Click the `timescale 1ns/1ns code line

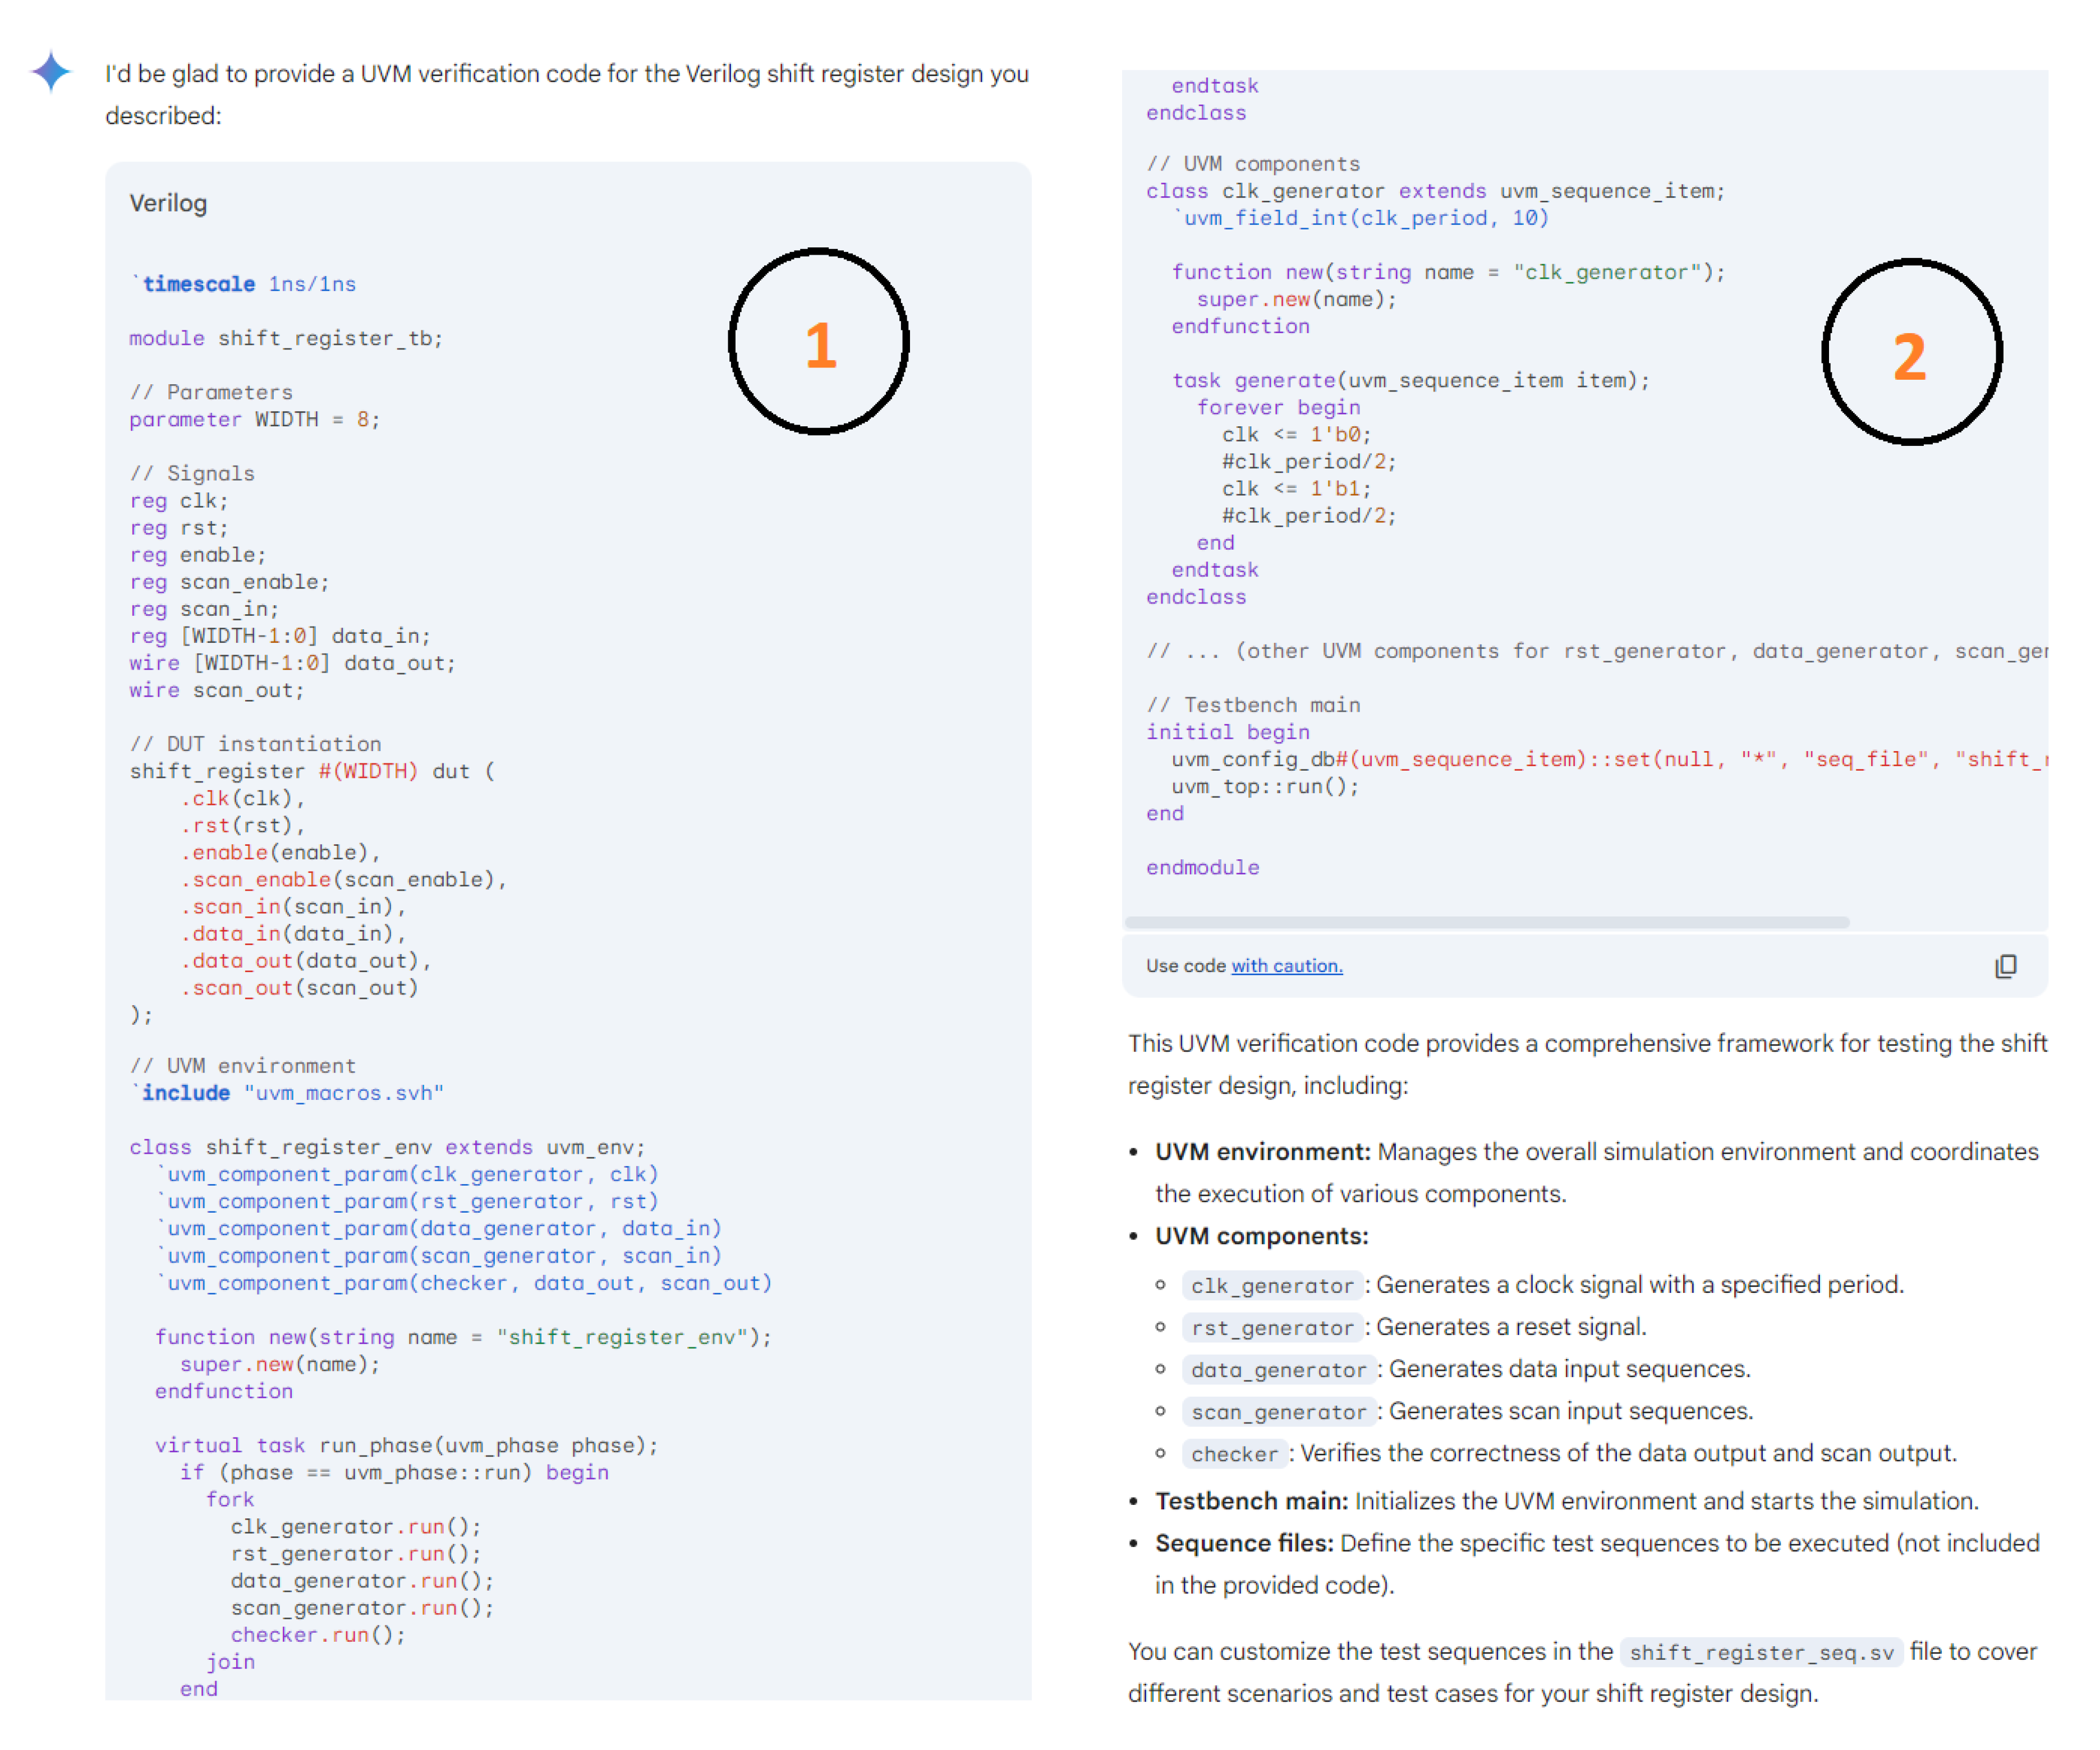244,284
